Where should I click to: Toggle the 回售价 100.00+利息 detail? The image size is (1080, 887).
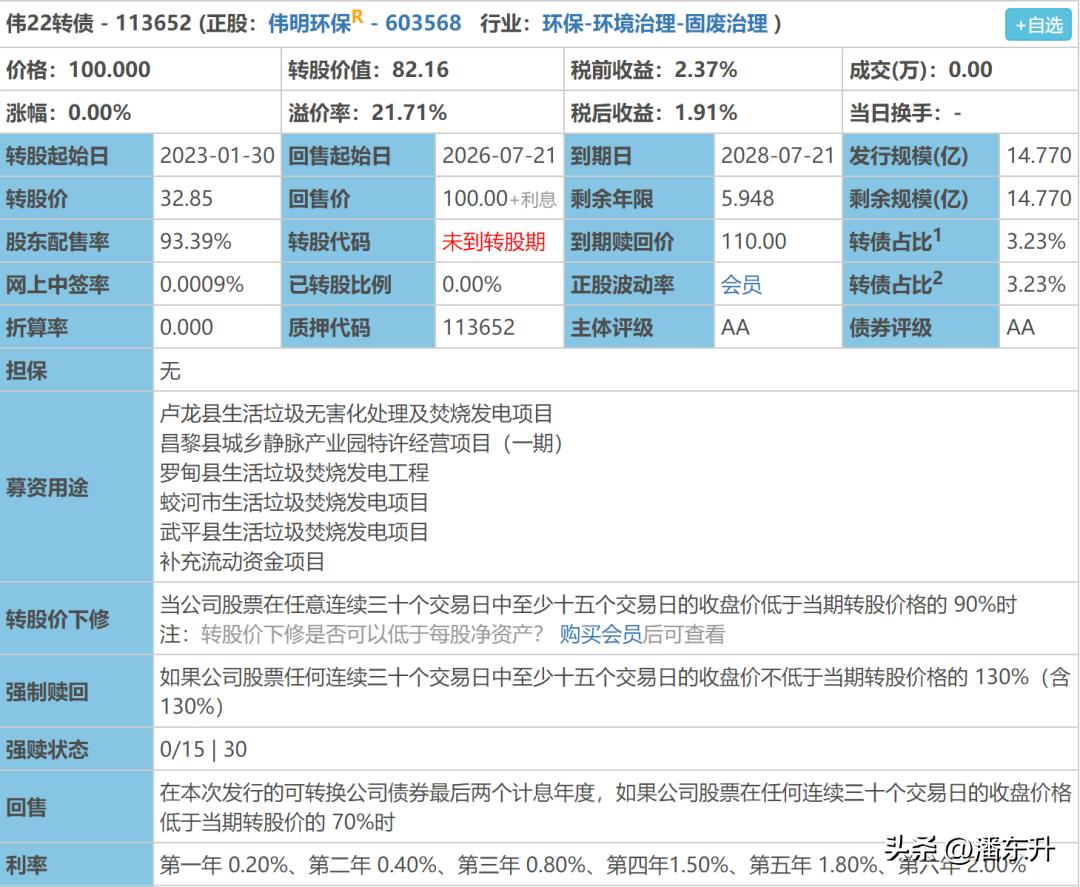tap(499, 198)
